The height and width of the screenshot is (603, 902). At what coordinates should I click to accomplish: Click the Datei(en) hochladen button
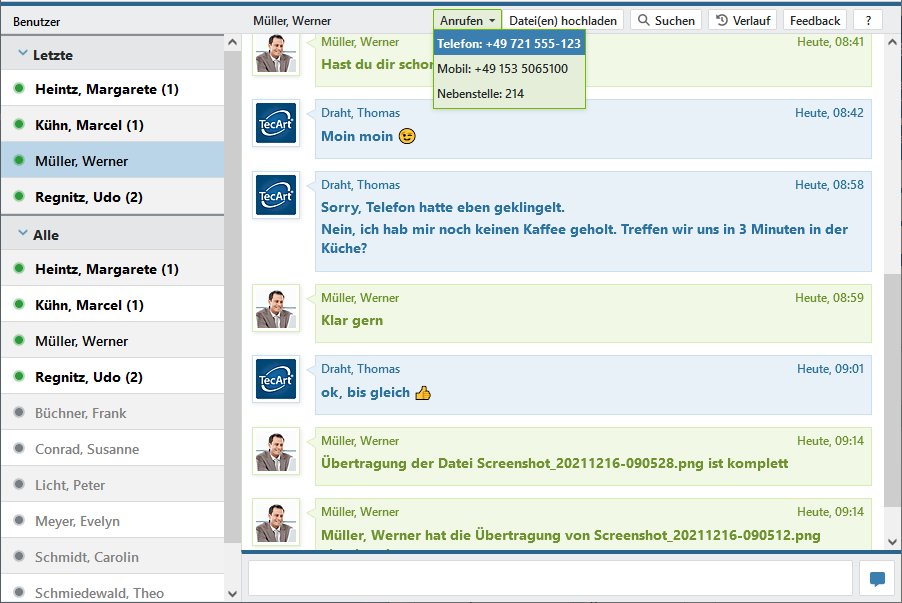point(563,20)
